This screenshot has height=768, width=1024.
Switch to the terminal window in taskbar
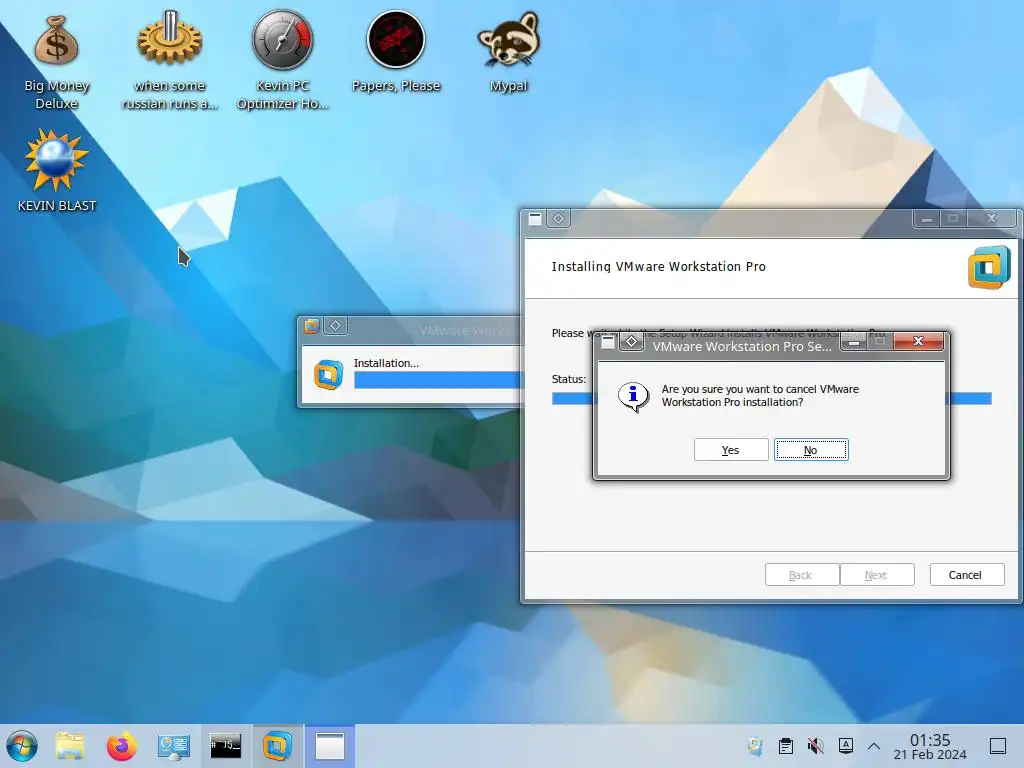click(x=225, y=746)
